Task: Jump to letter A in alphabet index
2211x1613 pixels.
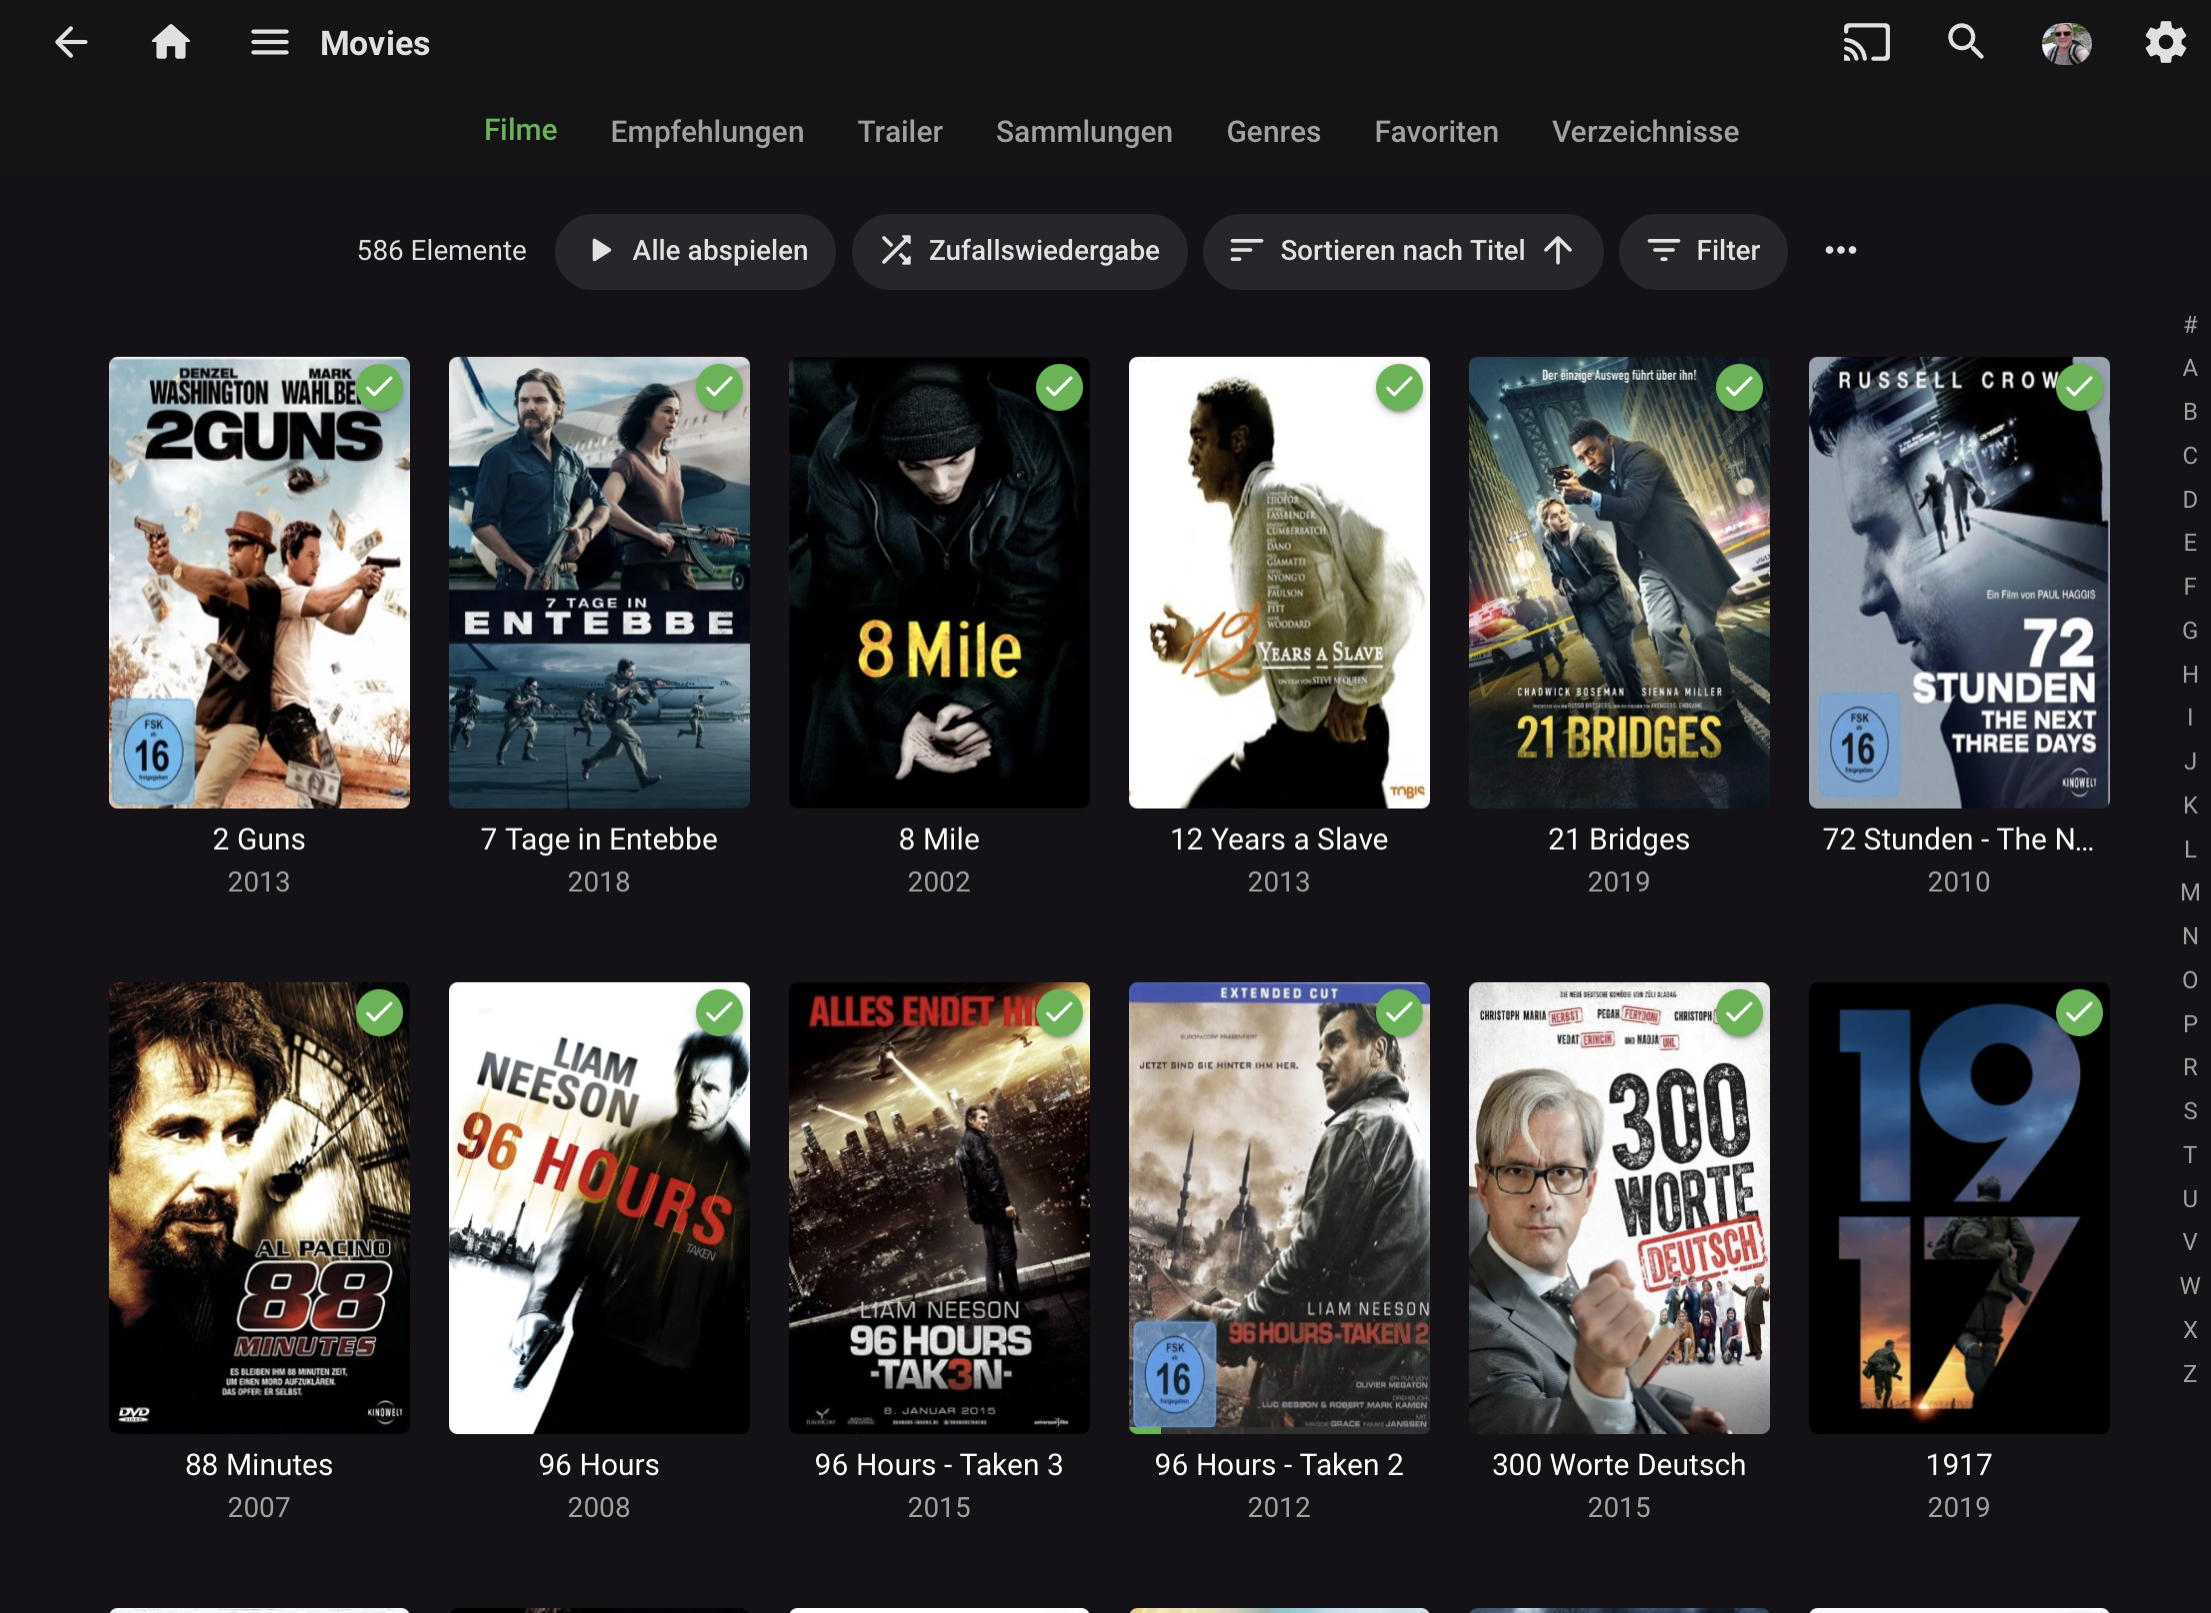Action: 2190,368
